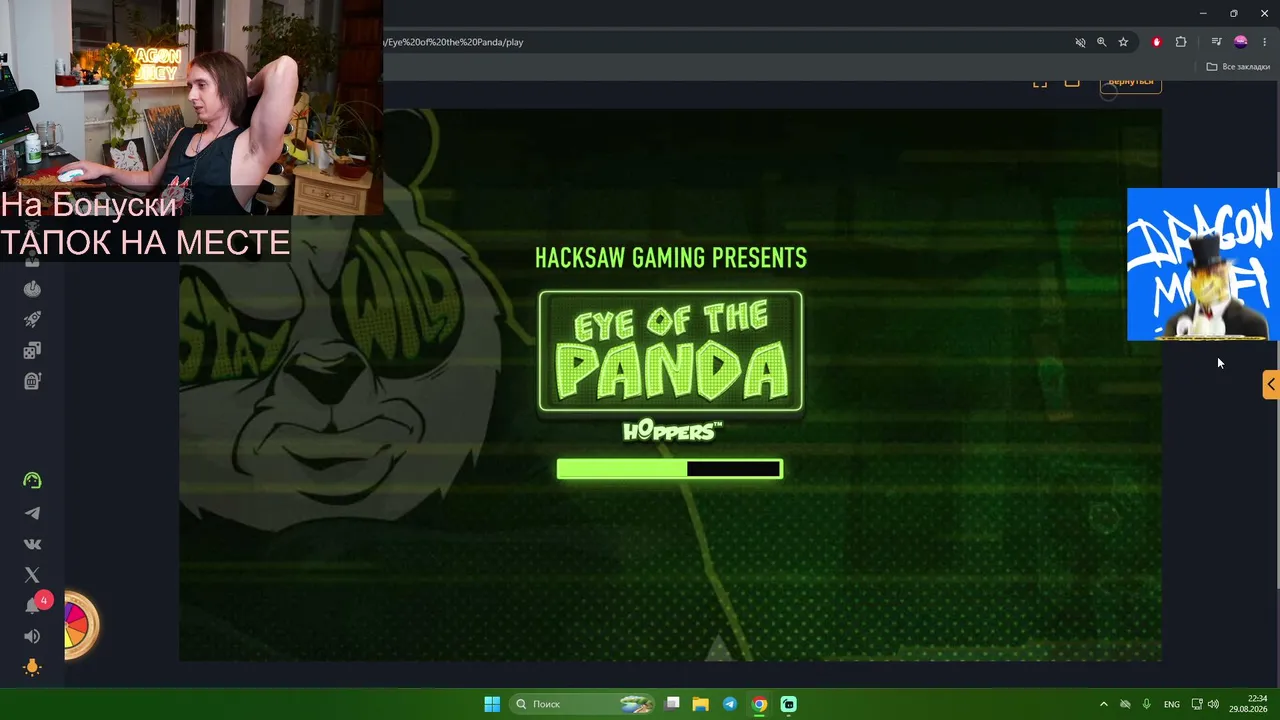
Task: Open the system volume tray icon
Action: (1213, 704)
